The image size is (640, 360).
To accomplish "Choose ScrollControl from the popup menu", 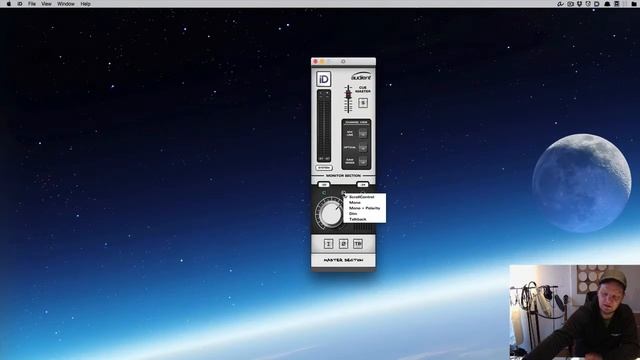I will point(364,197).
